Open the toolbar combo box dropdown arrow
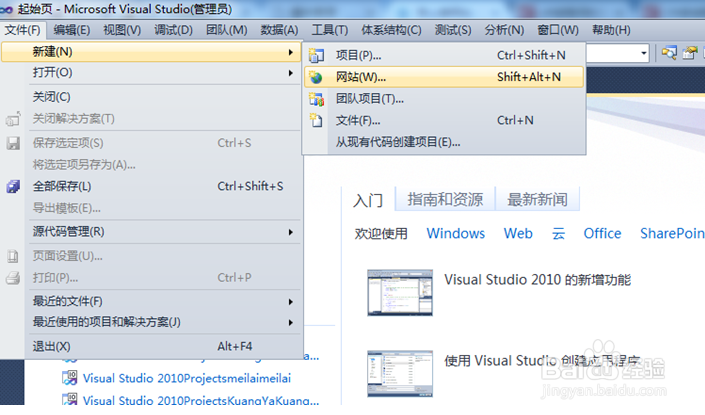This screenshot has height=415, width=705. click(644, 54)
